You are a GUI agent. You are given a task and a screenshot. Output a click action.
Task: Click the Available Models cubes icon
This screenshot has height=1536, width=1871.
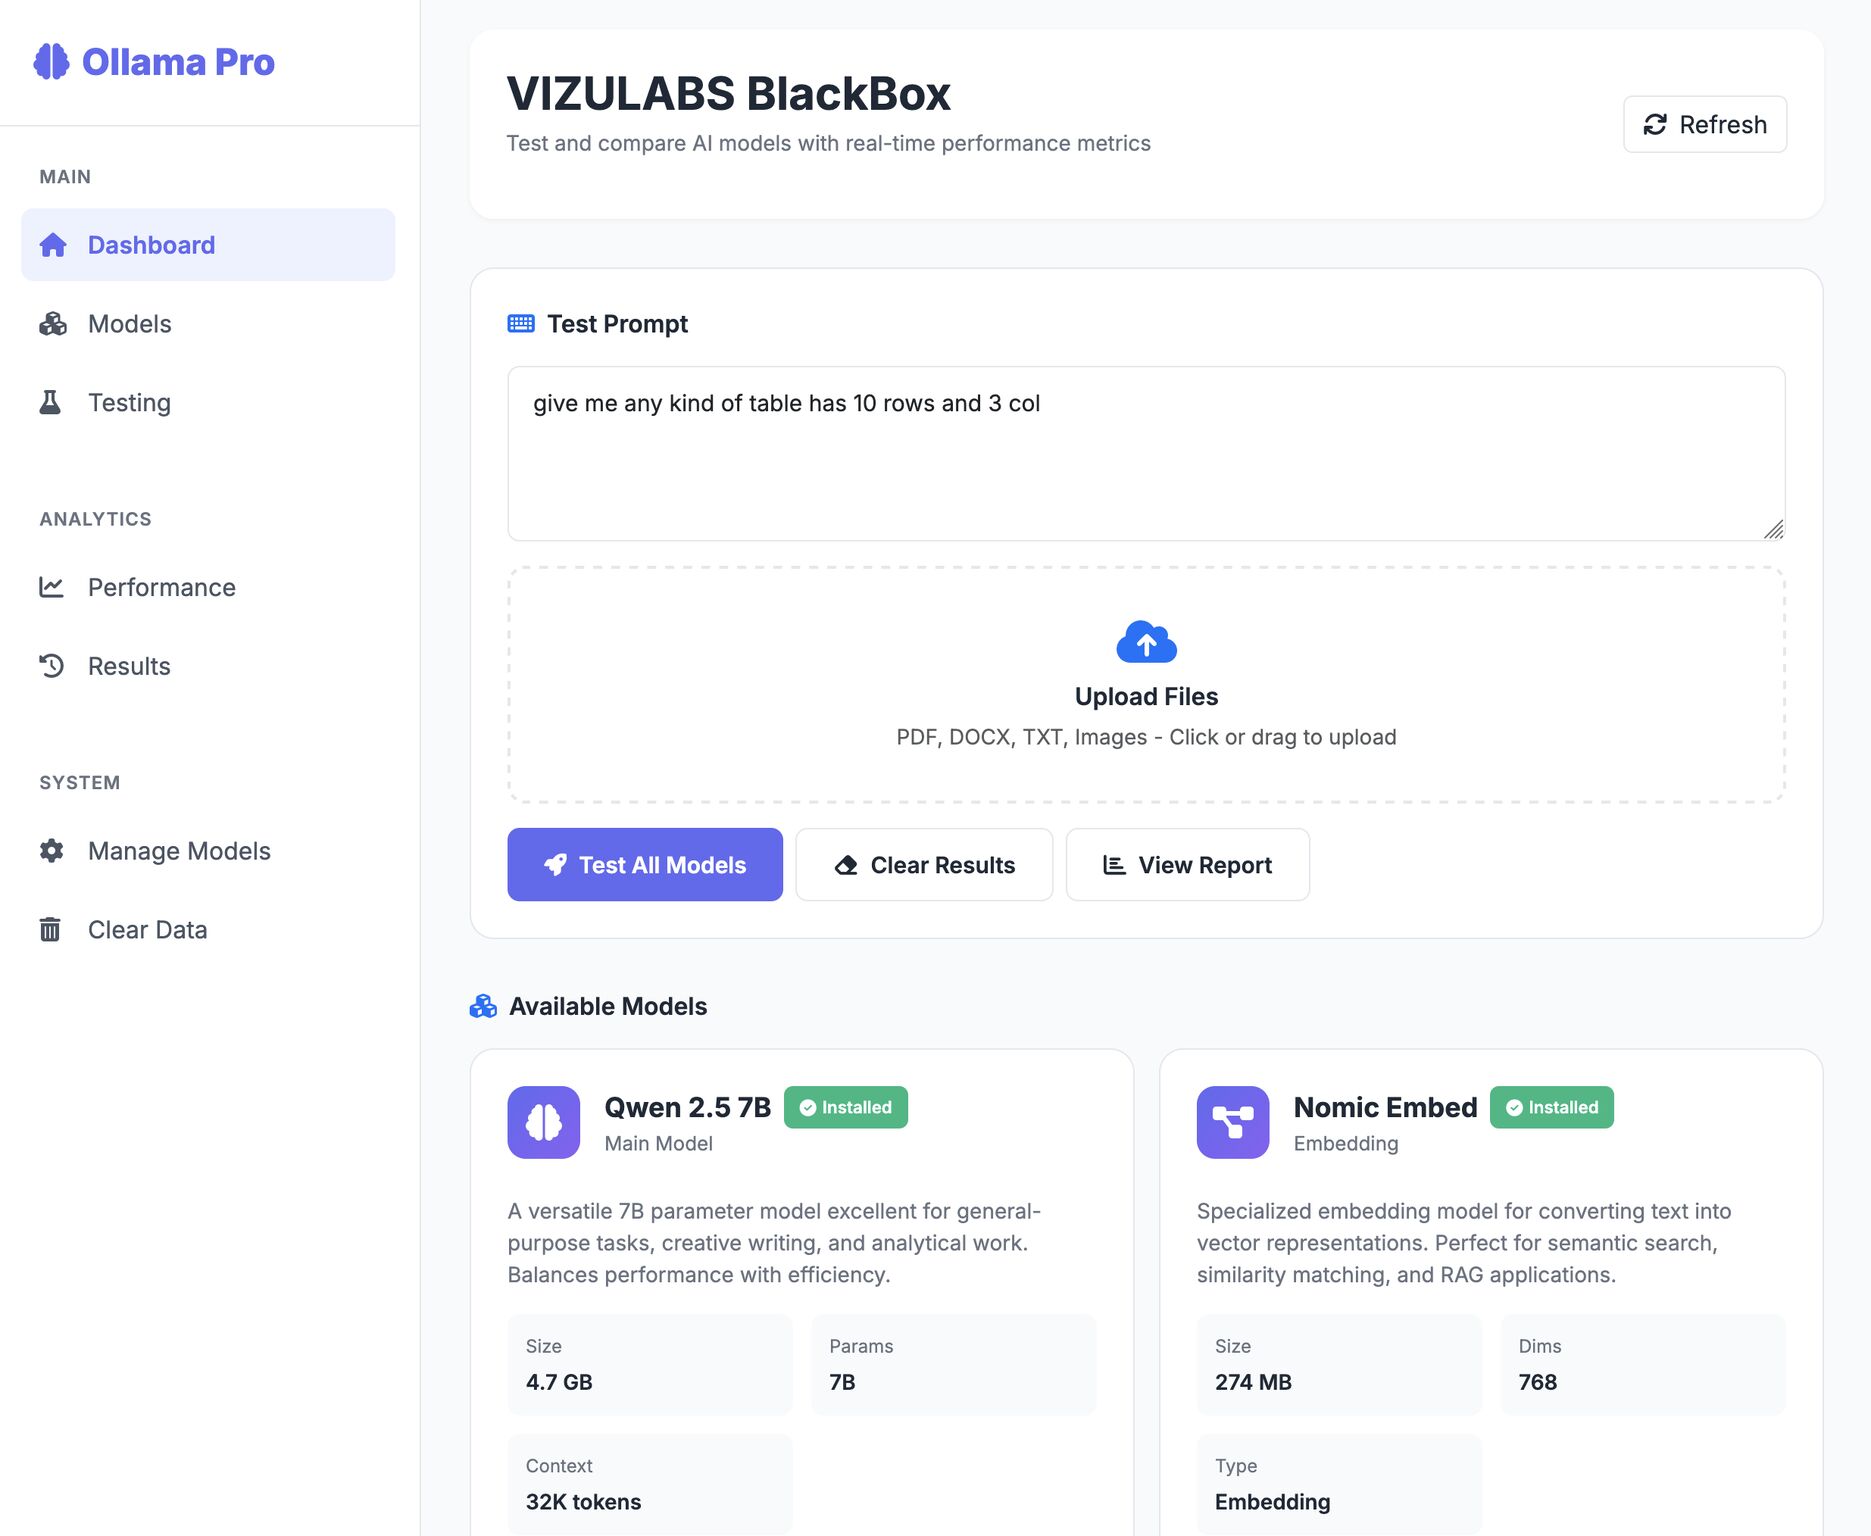pyautogui.click(x=484, y=1006)
